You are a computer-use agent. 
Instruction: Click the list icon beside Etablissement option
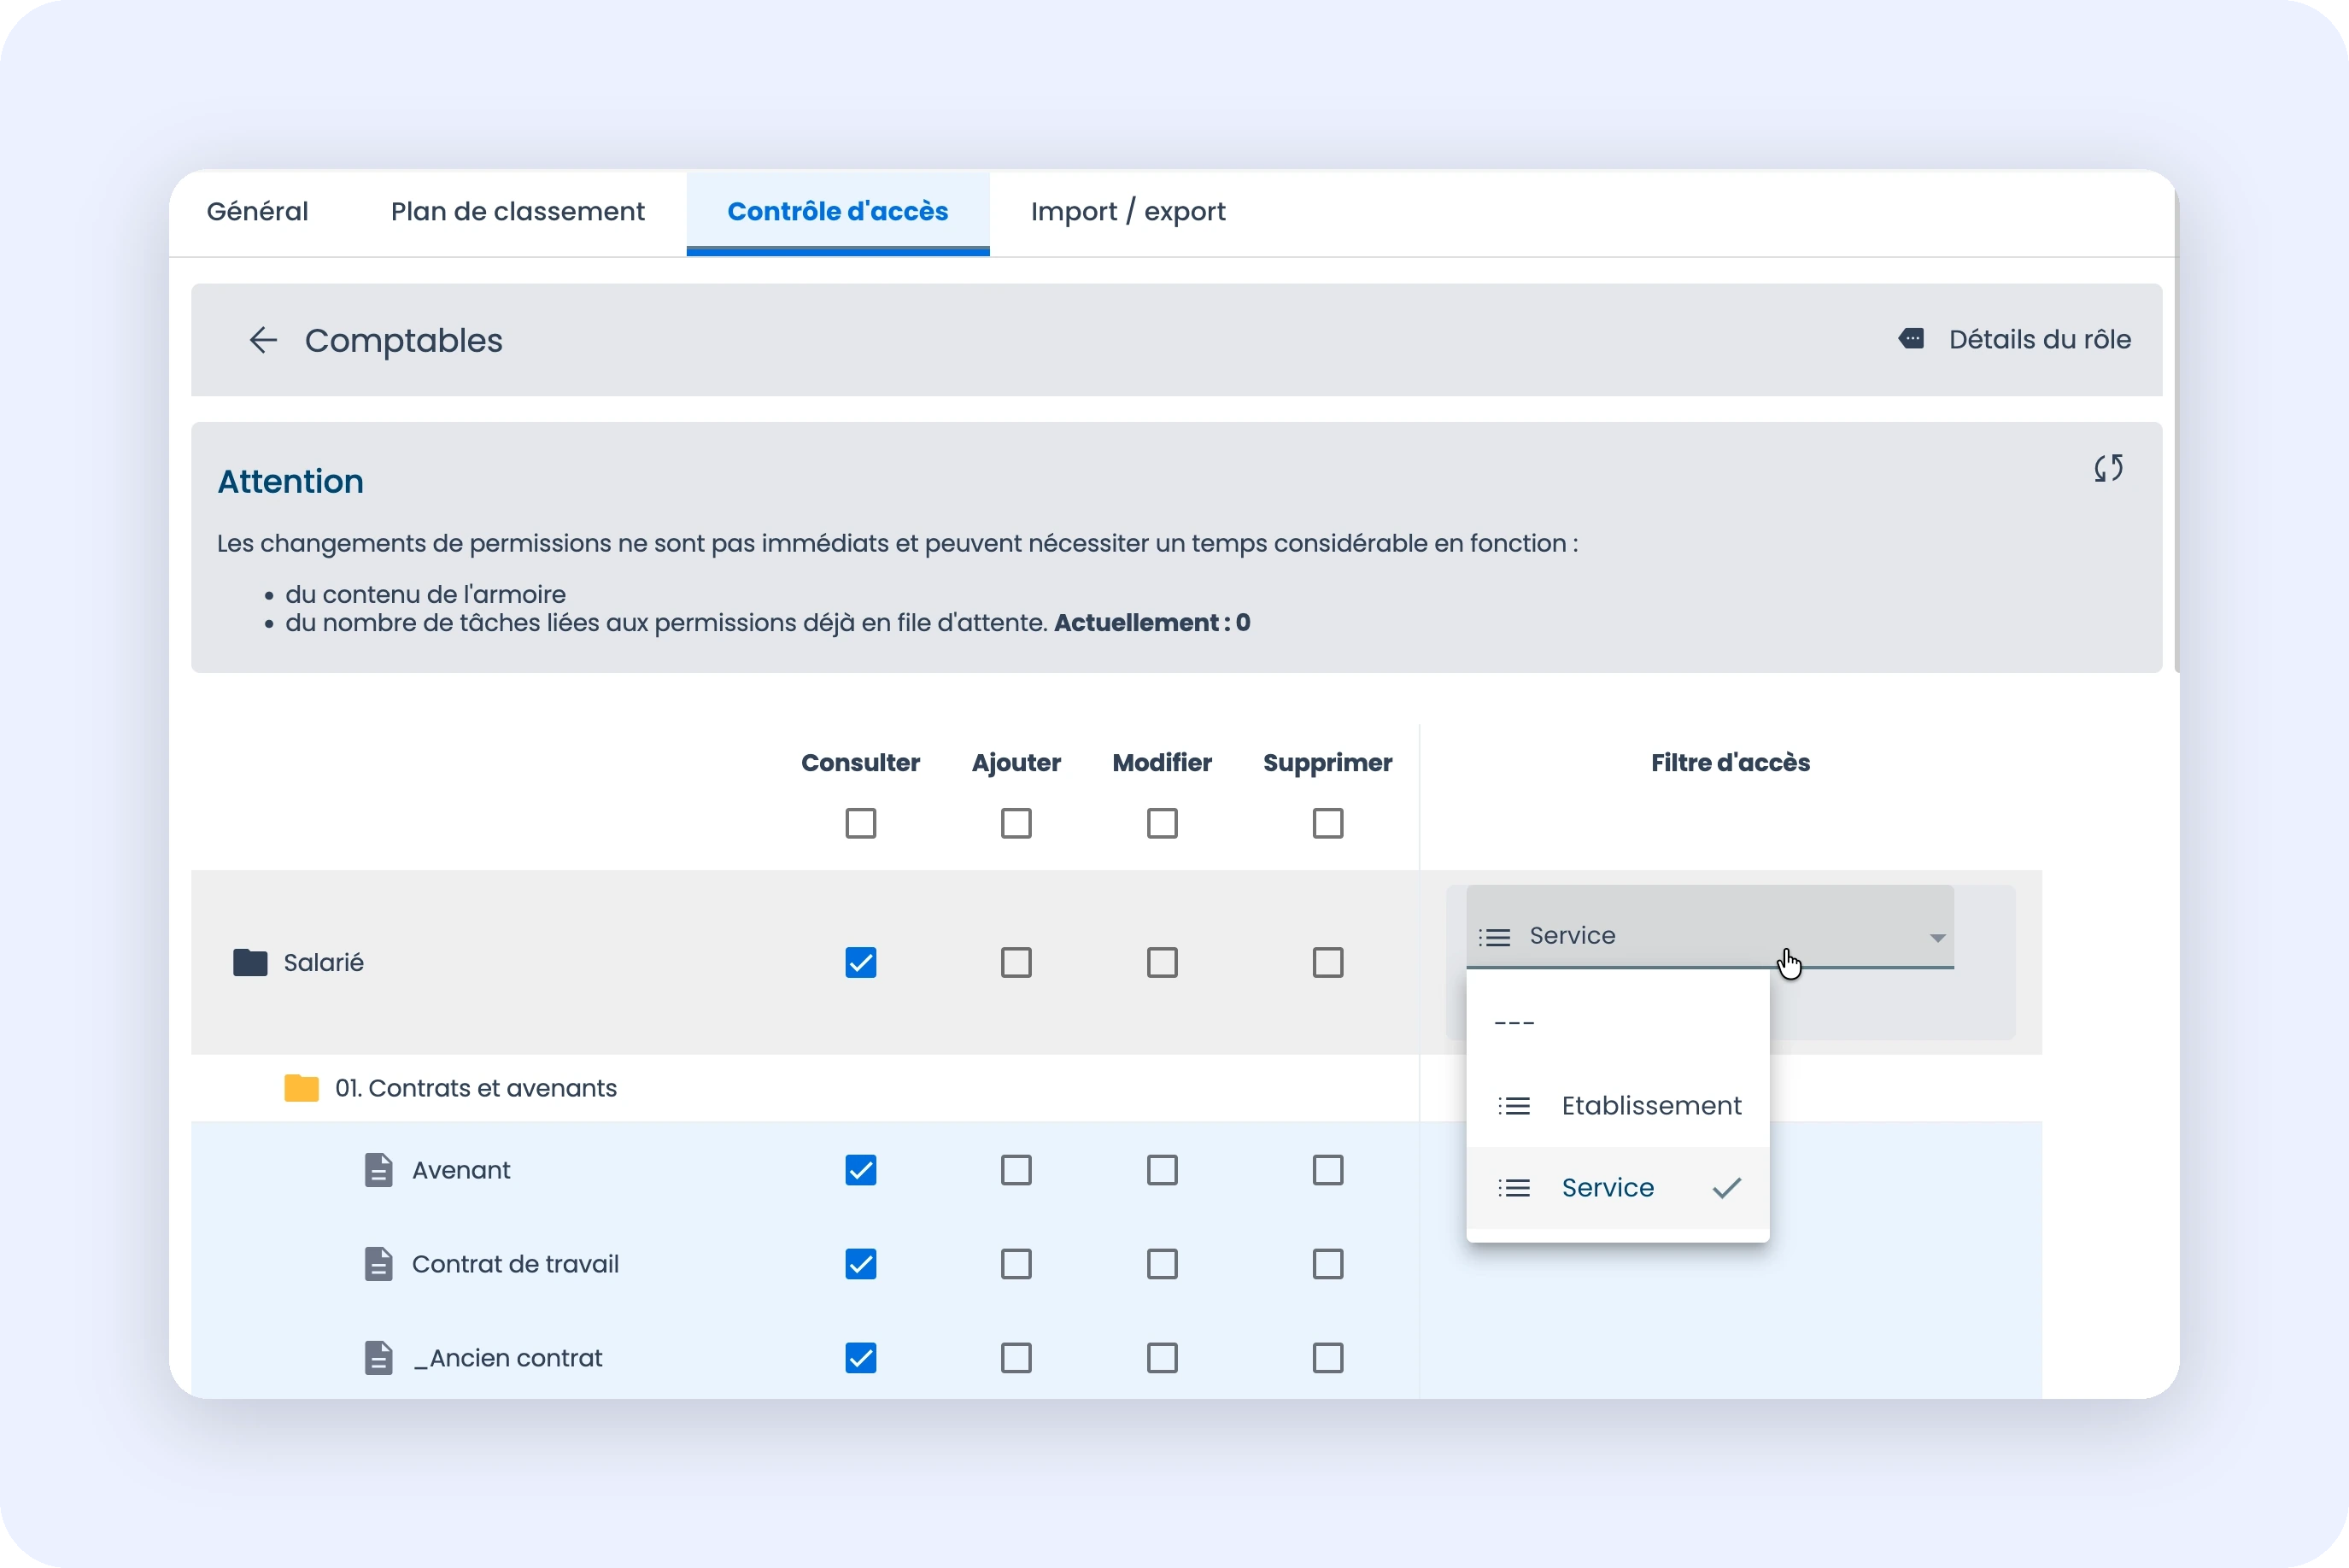pyautogui.click(x=1514, y=1106)
